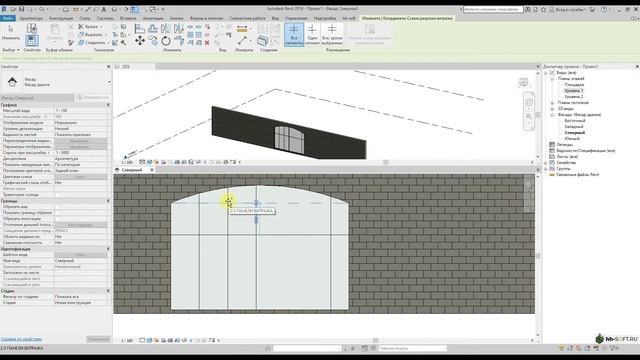Toggle the Properties palette ribbon button
This screenshot has width=640, height=360.
pos(31,40)
